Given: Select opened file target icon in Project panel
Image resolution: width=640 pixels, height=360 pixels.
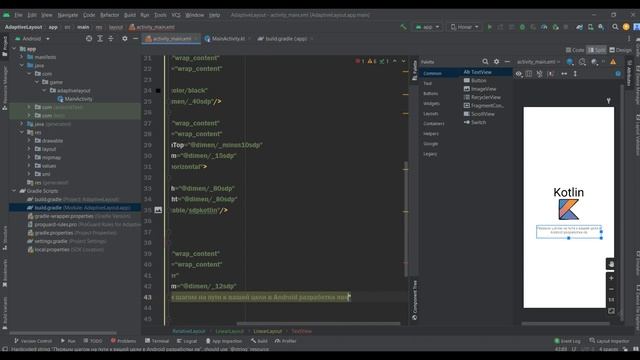Looking at the screenshot, I should [x=89, y=38].
